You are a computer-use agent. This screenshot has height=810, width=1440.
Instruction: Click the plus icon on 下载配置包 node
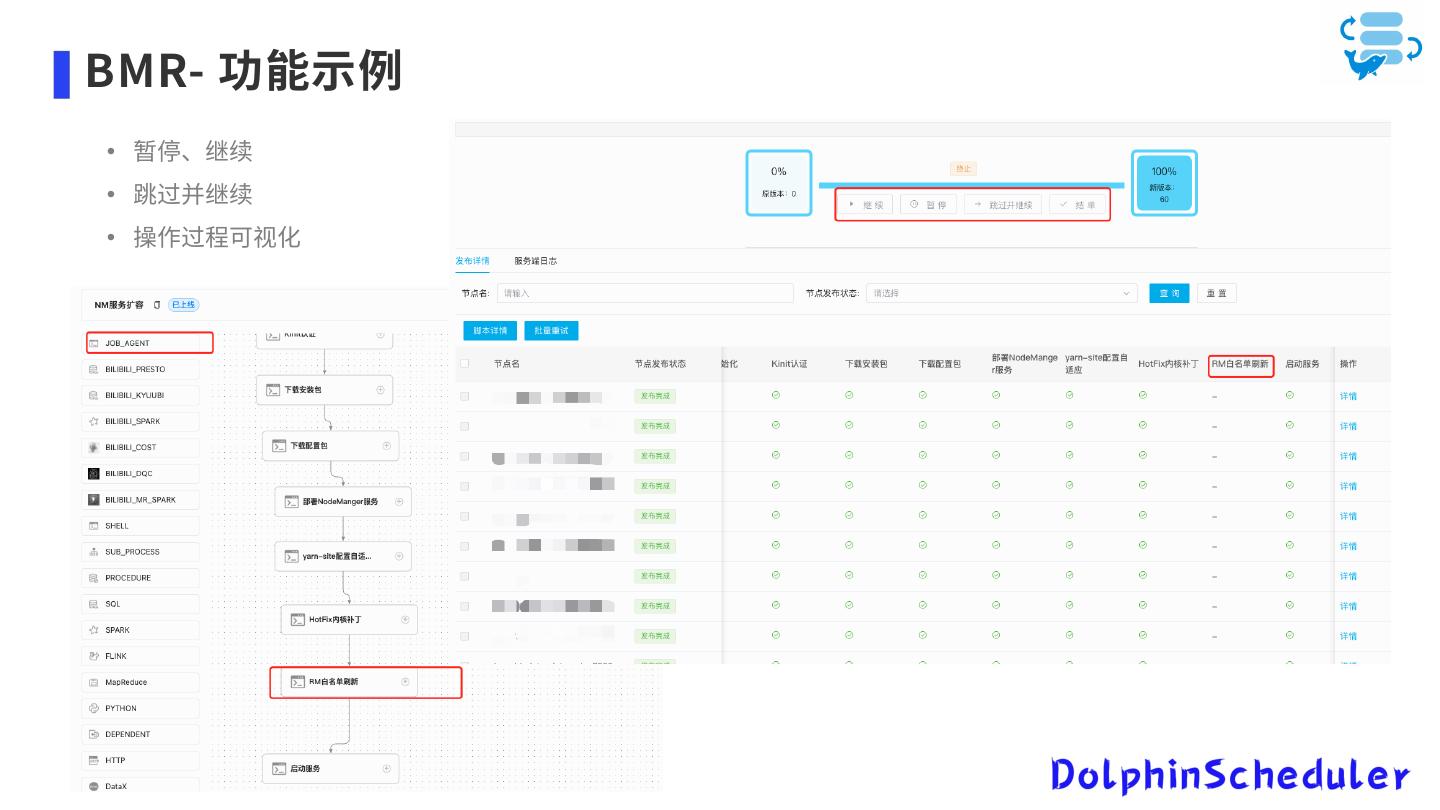pyautogui.click(x=387, y=445)
